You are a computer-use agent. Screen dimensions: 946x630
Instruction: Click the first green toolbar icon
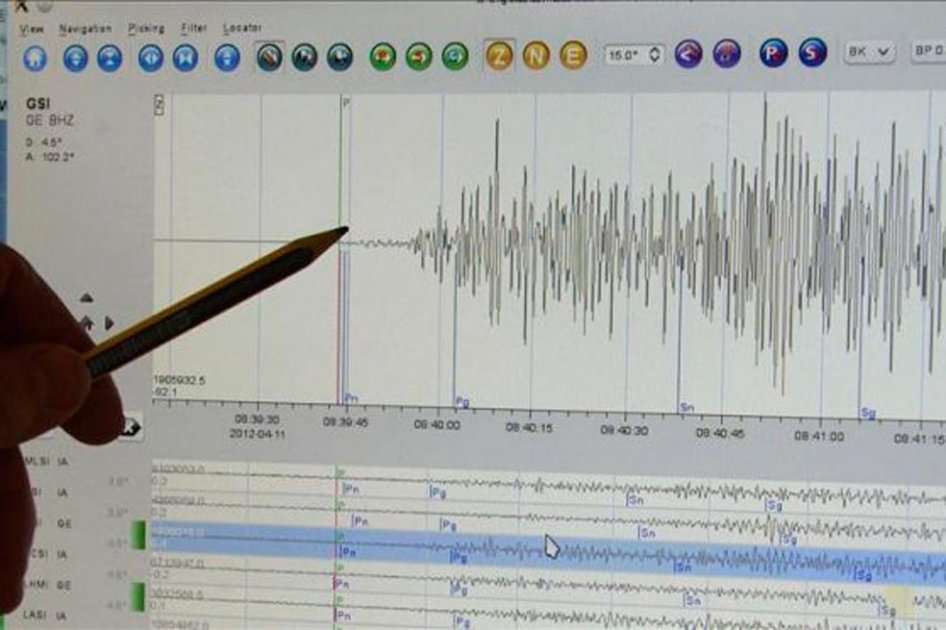383,57
